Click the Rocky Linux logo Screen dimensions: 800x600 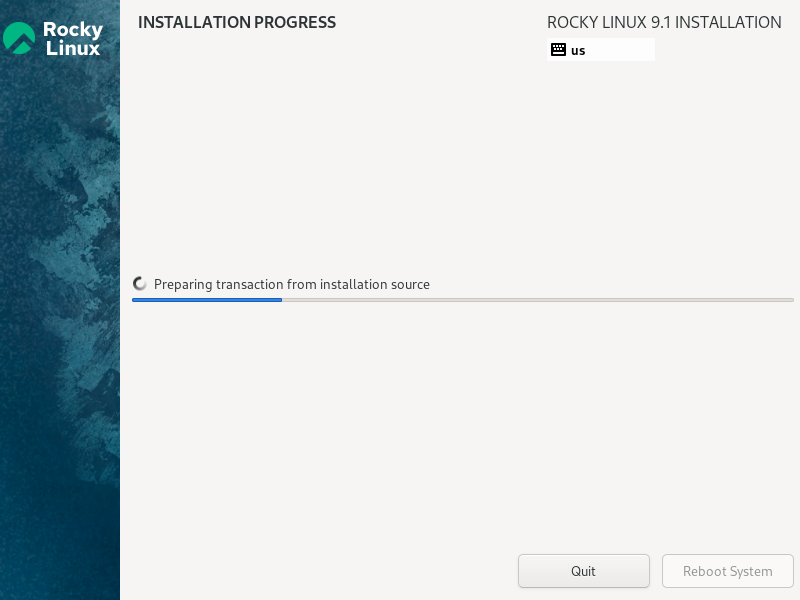click(53, 38)
